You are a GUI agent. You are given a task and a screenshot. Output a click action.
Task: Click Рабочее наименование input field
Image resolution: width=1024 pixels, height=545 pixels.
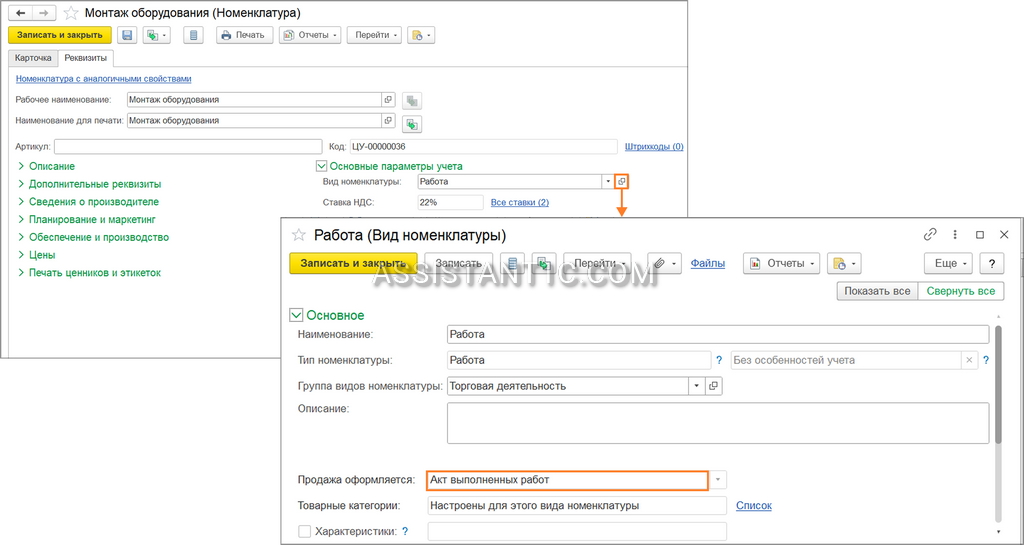(x=254, y=100)
